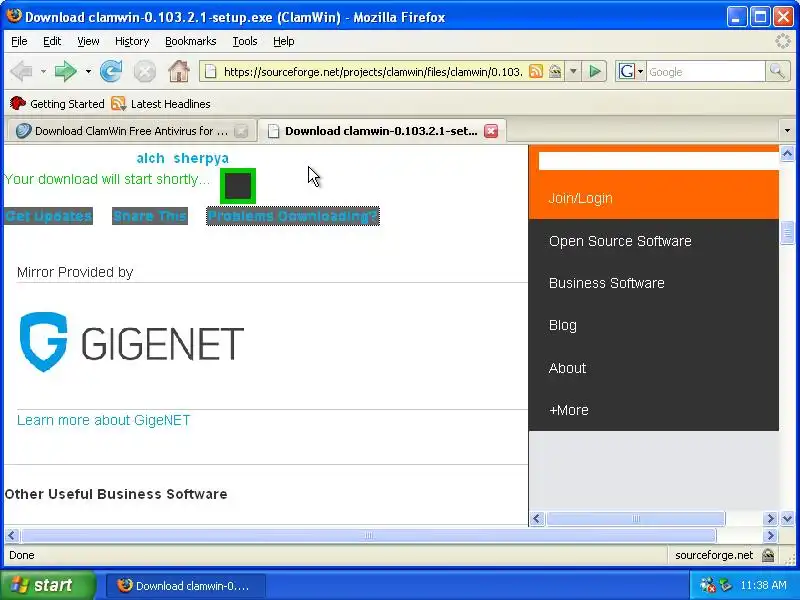Click the main scrollbar right arrow

click(770, 535)
